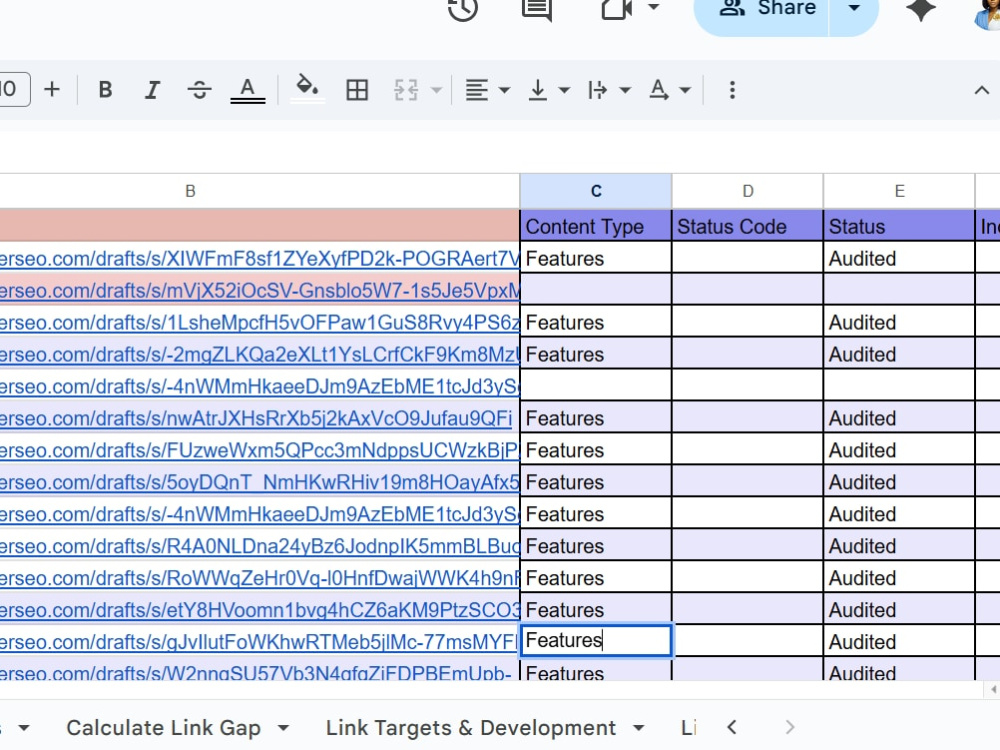The width and height of the screenshot is (1000, 750).
Task: Open the drafts link containing RoWWqZeHr0Vq
Action: 260,577
